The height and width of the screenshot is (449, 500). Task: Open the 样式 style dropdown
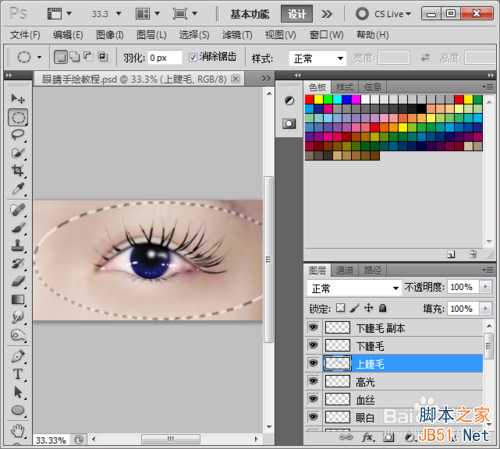click(x=318, y=58)
